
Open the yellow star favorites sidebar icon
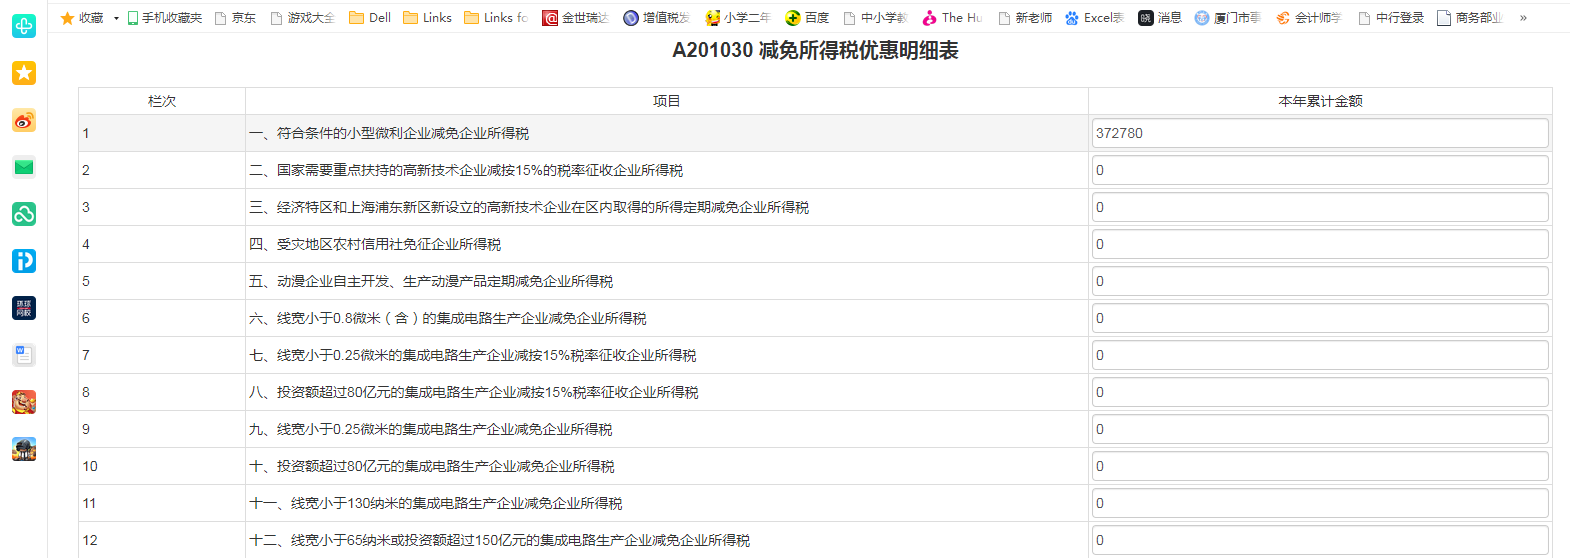pyautogui.click(x=24, y=73)
